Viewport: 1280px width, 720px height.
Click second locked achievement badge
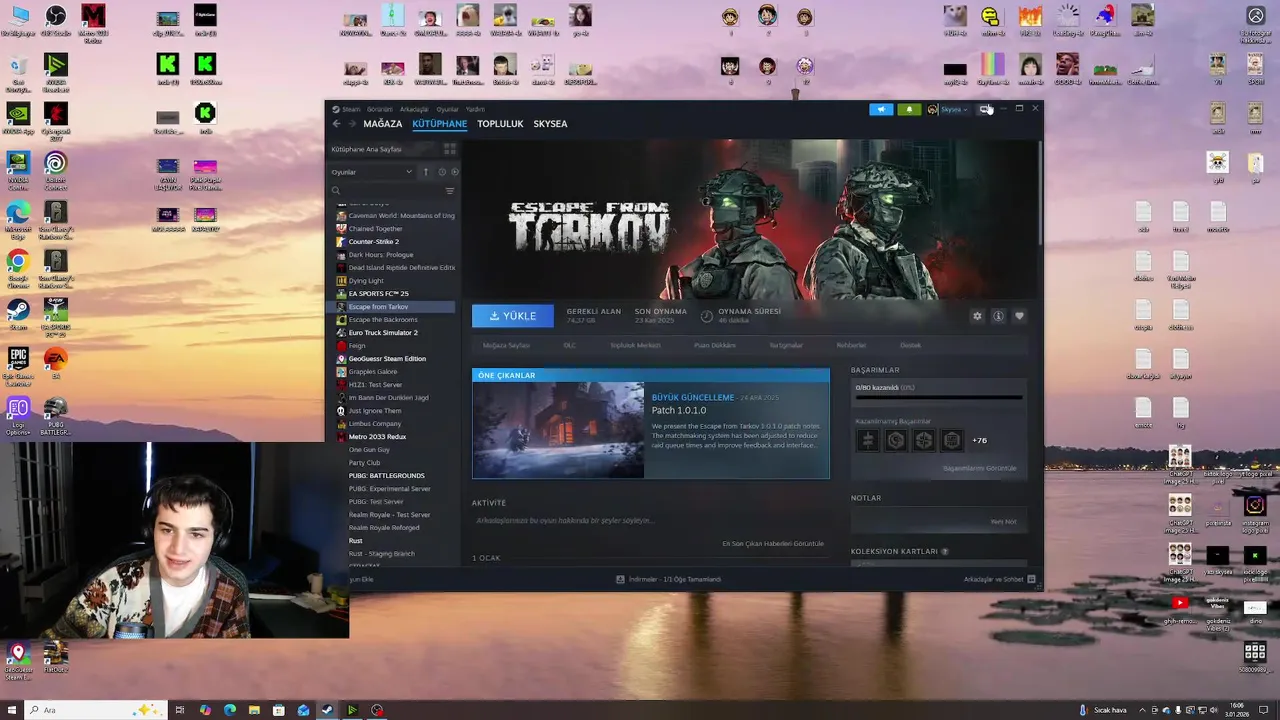896,440
